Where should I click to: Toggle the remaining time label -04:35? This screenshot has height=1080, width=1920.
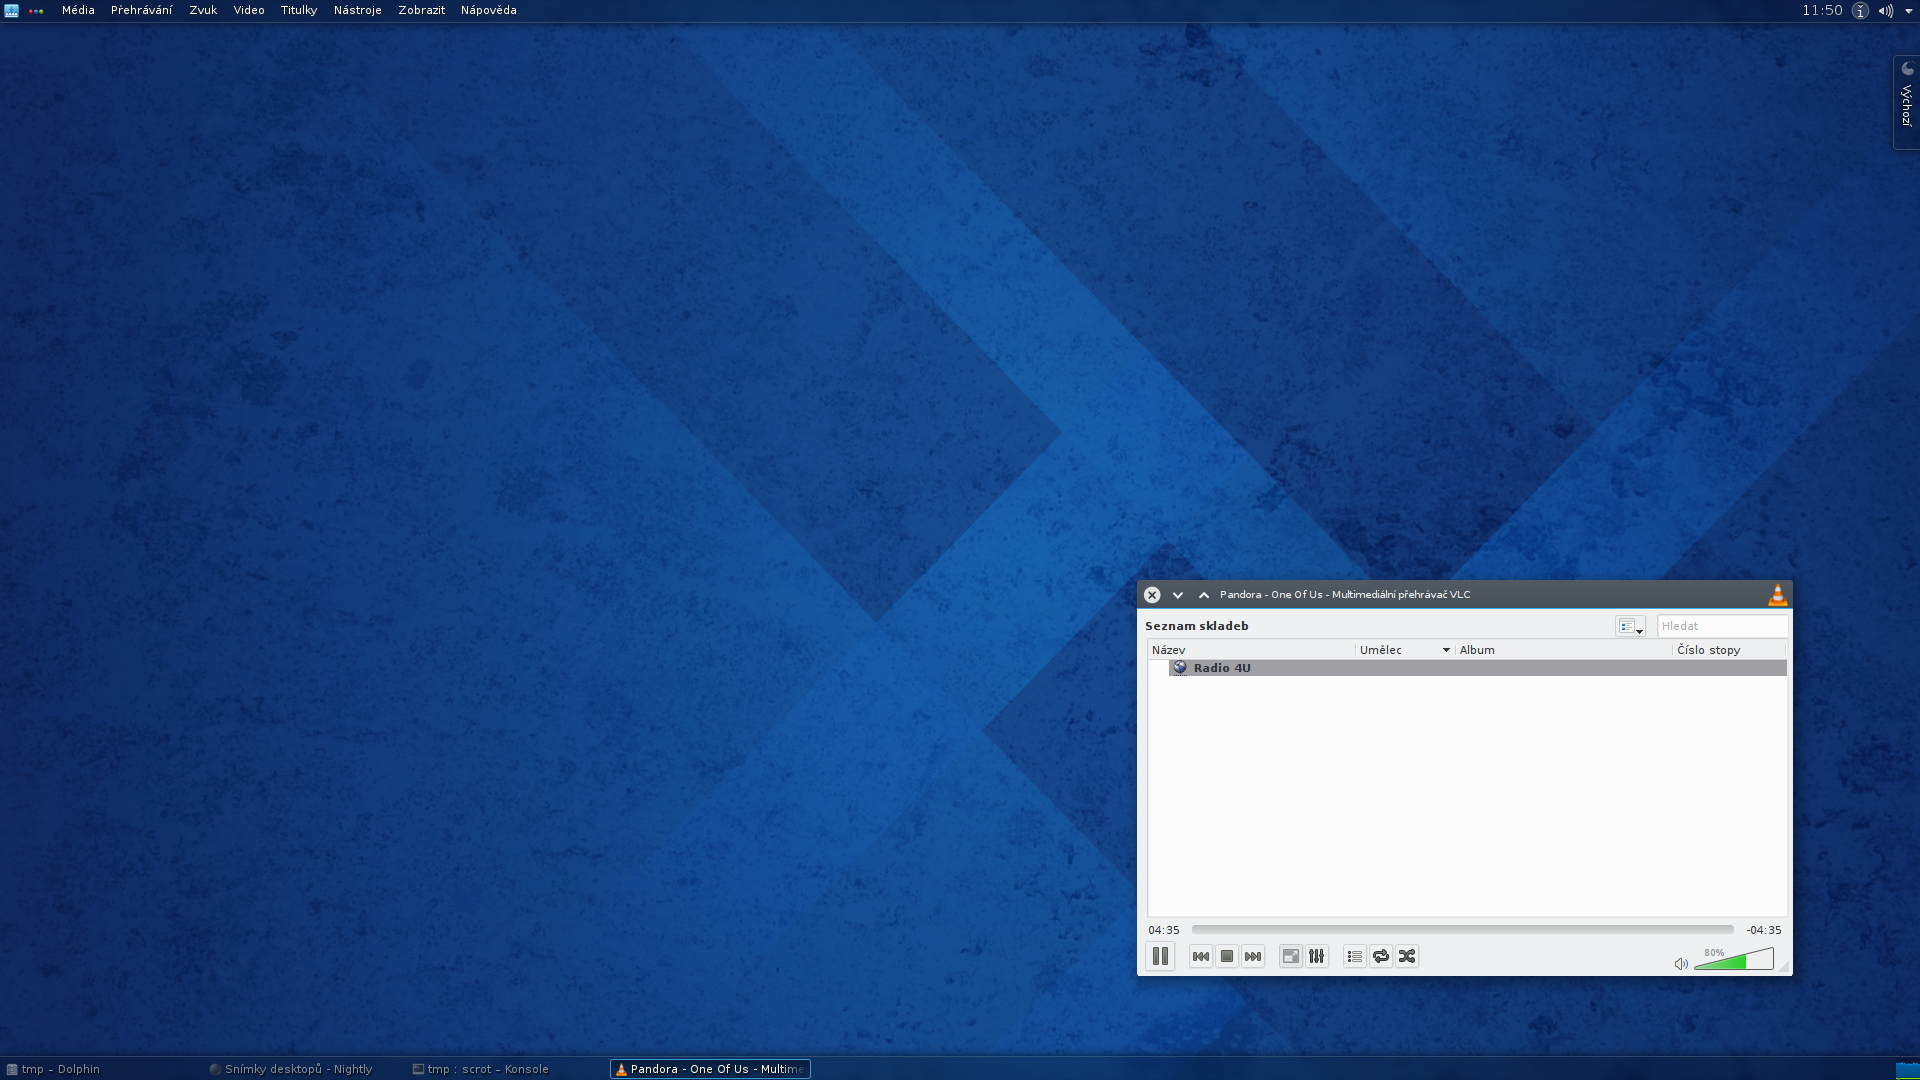coord(1764,930)
